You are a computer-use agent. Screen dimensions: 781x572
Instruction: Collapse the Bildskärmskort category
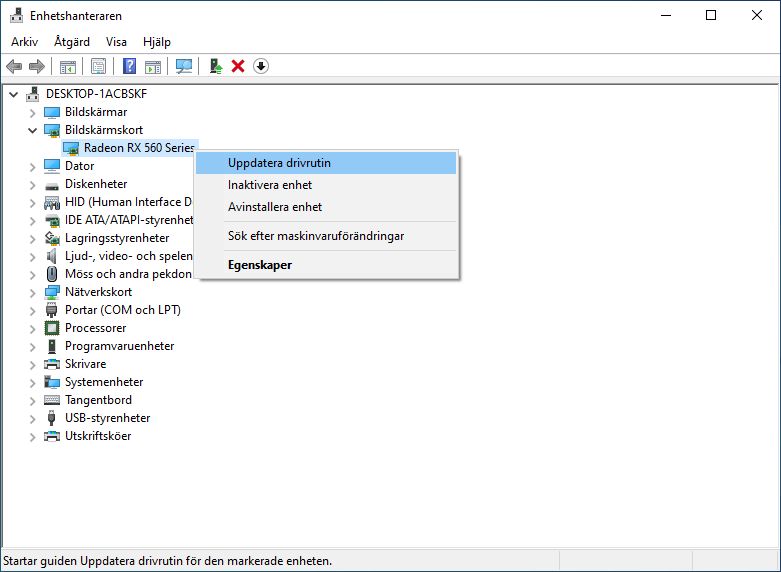pos(33,131)
